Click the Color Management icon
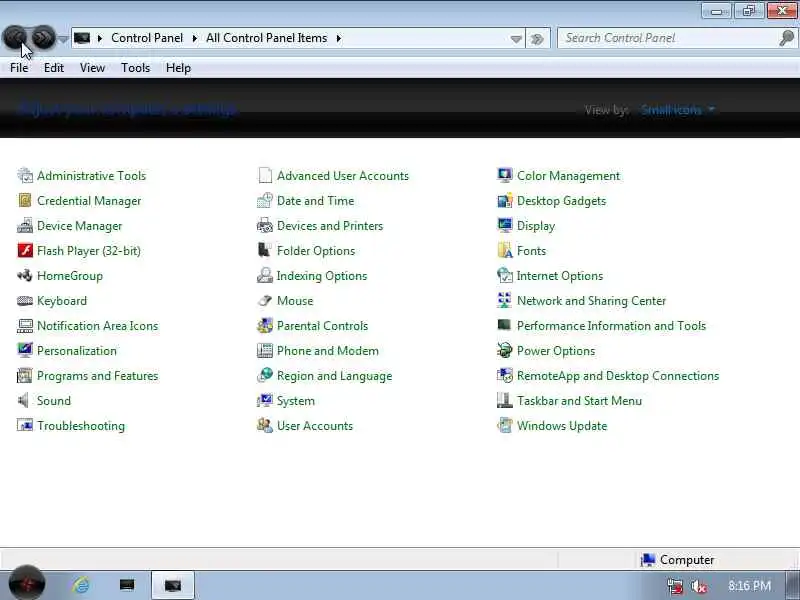800x600 pixels. tap(505, 176)
